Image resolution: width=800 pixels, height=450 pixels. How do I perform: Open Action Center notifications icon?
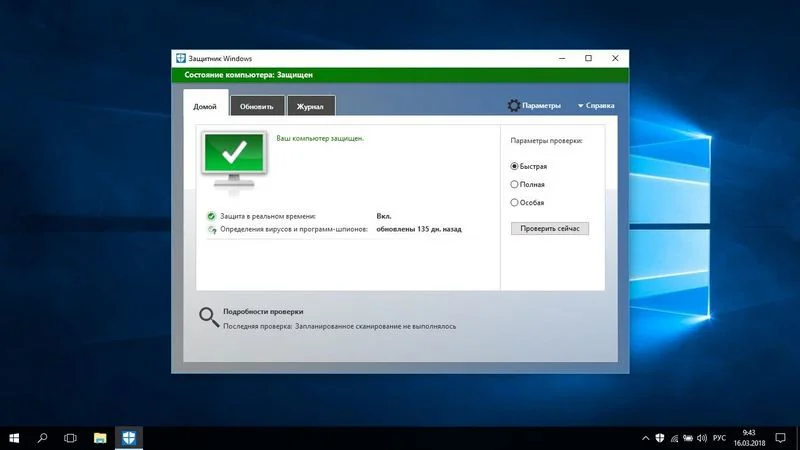(x=781, y=438)
